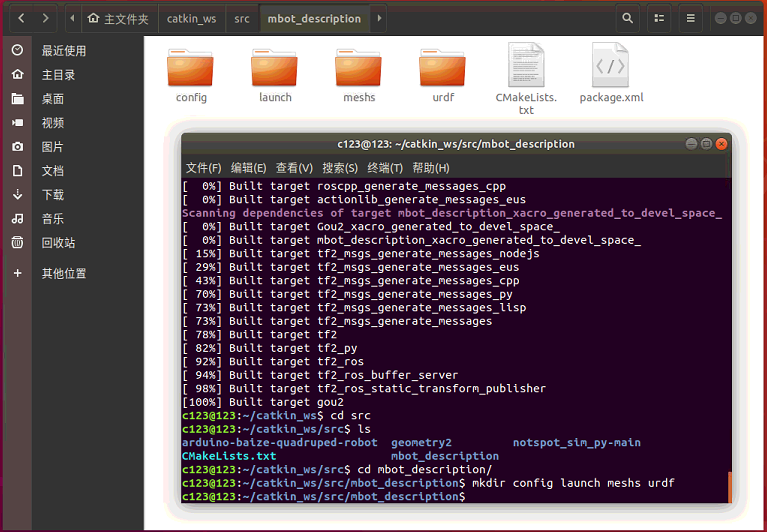Open the file manager search
This screenshot has height=532, width=767.
pos(627,19)
